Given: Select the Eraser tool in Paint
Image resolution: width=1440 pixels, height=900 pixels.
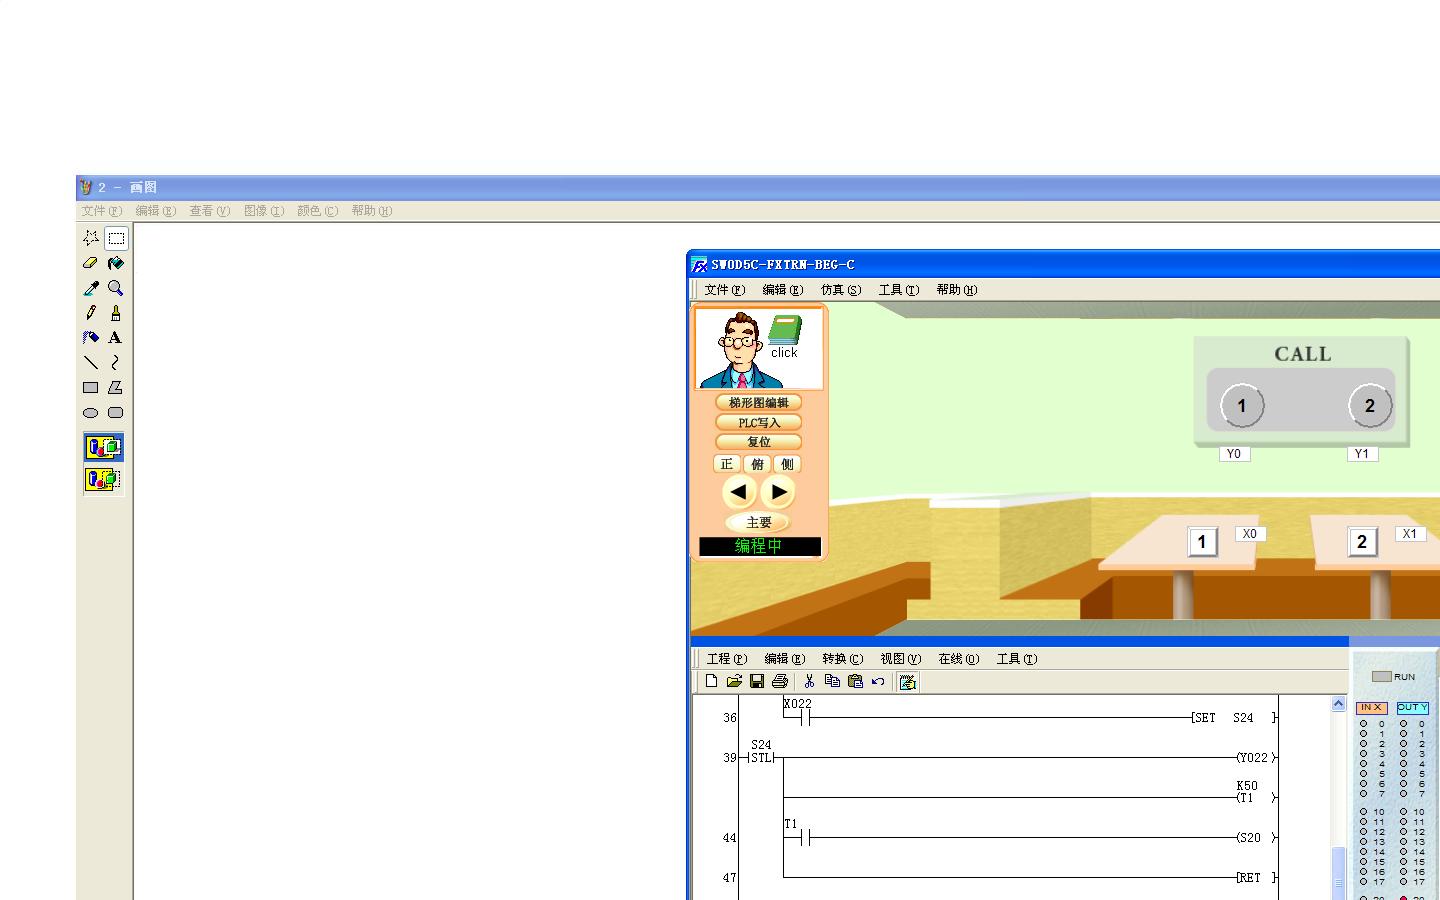Looking at the screenshot, I should pos(91,263).
